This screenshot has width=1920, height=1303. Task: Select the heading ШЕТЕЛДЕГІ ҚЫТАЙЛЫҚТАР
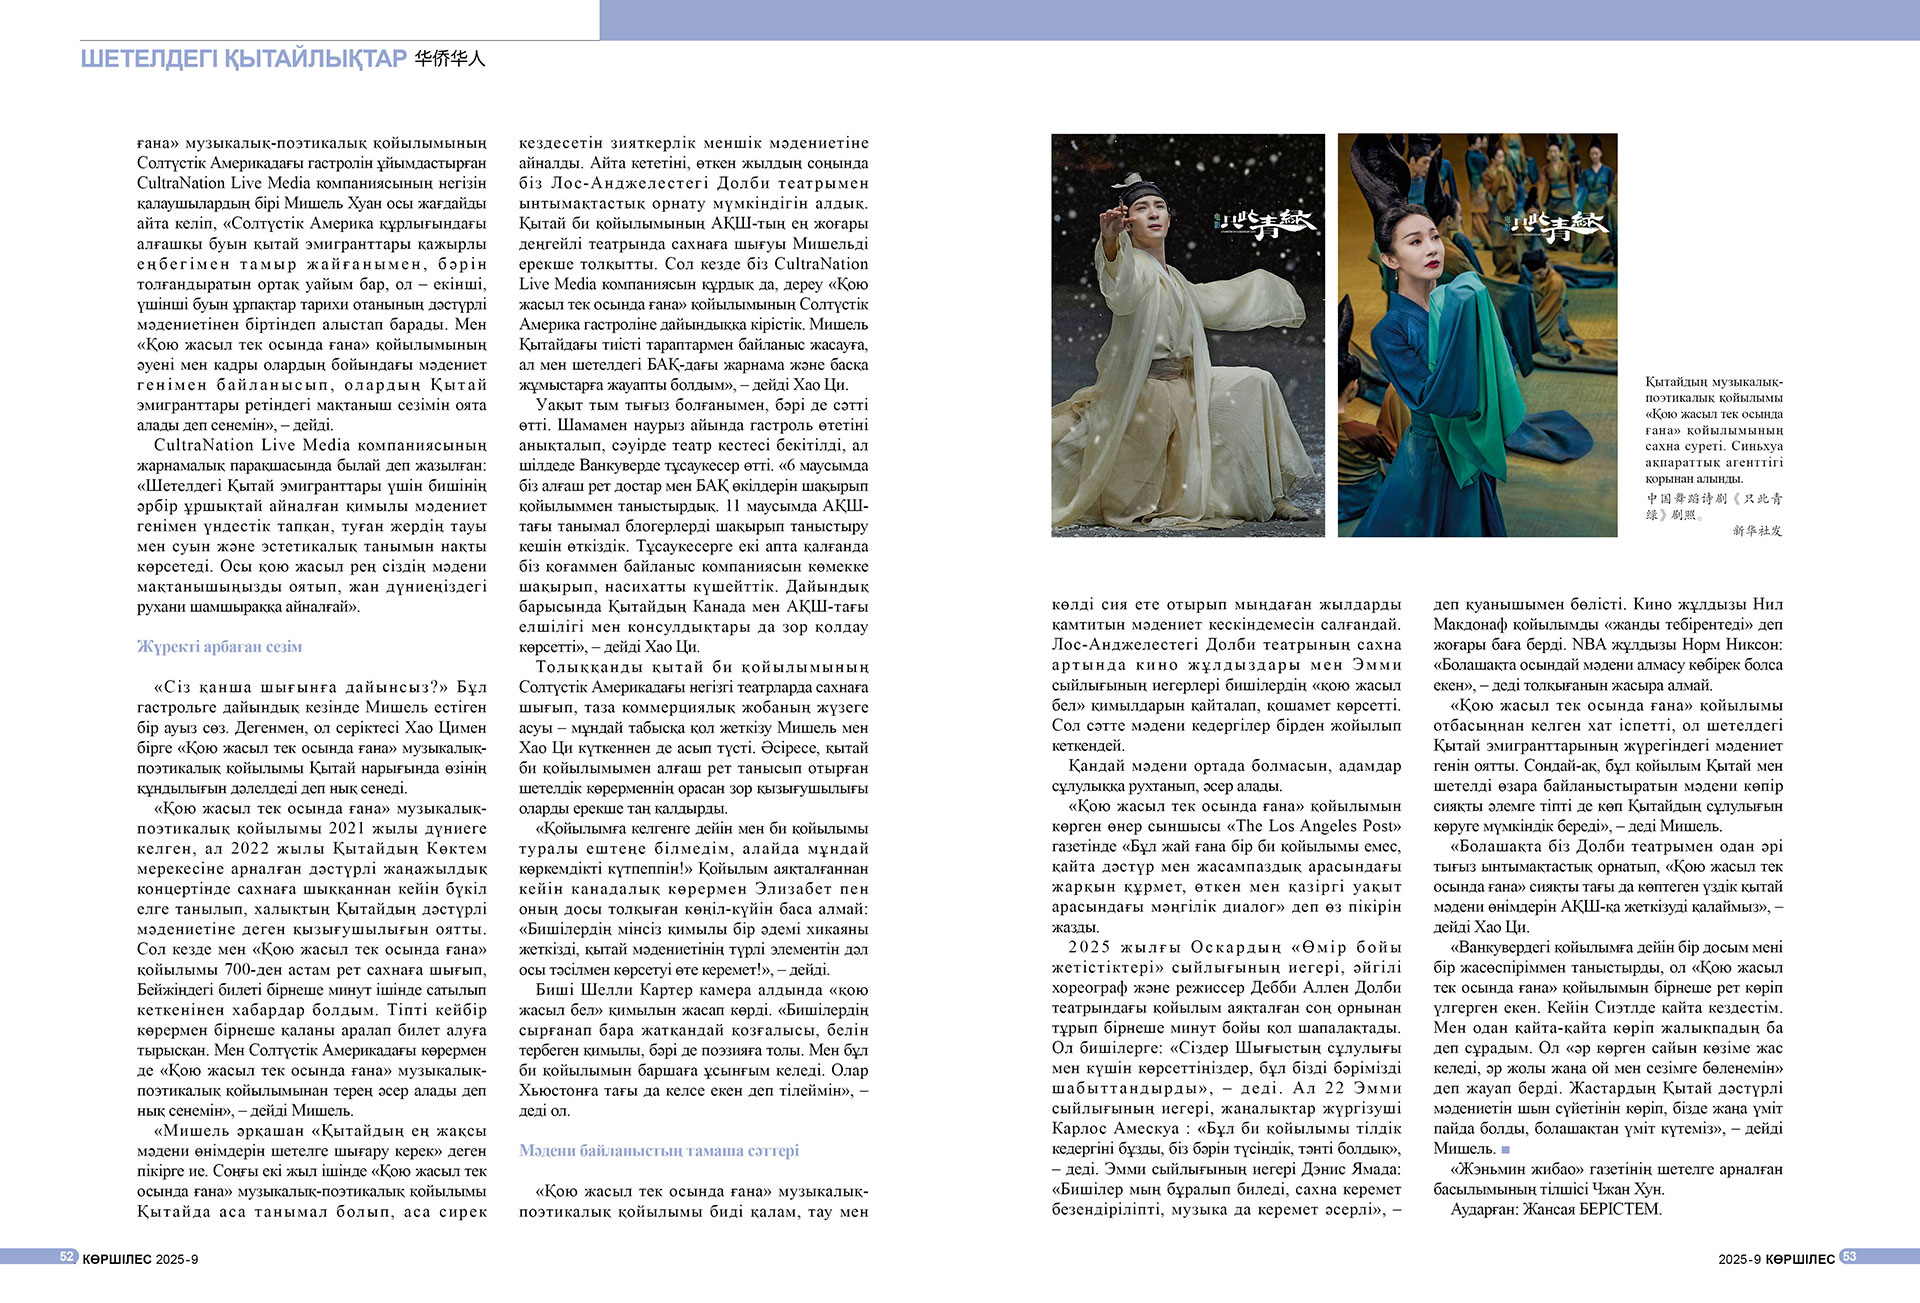[x=243, y=59]
